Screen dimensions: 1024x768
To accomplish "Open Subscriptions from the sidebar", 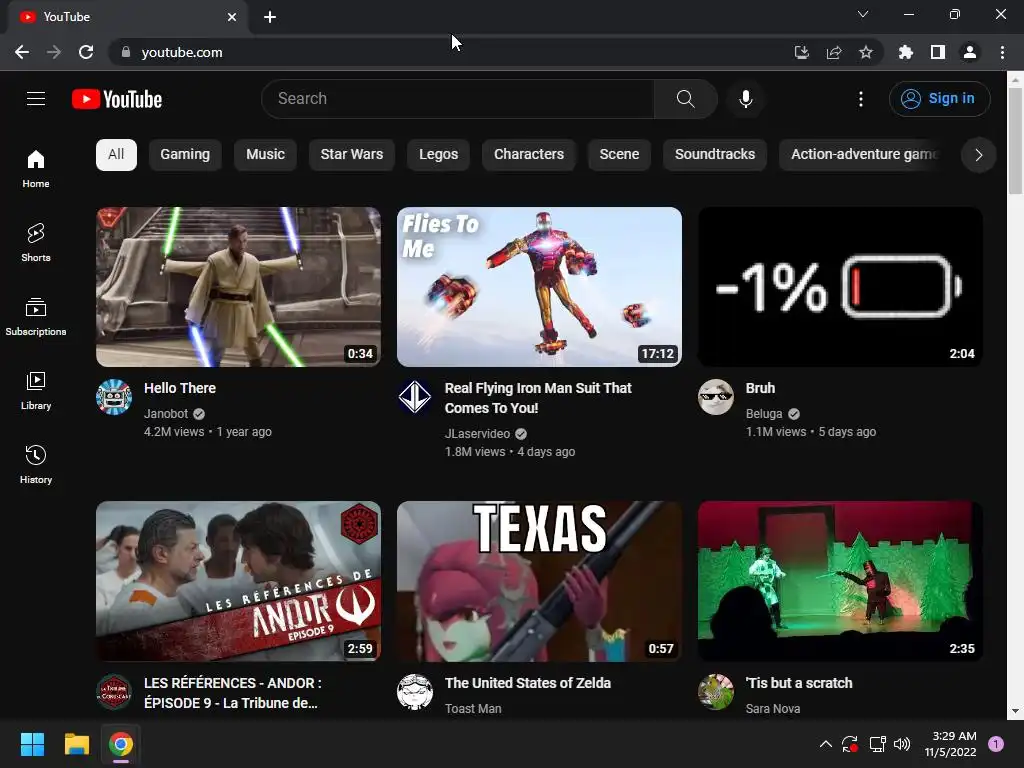I will tap(36, 316).
